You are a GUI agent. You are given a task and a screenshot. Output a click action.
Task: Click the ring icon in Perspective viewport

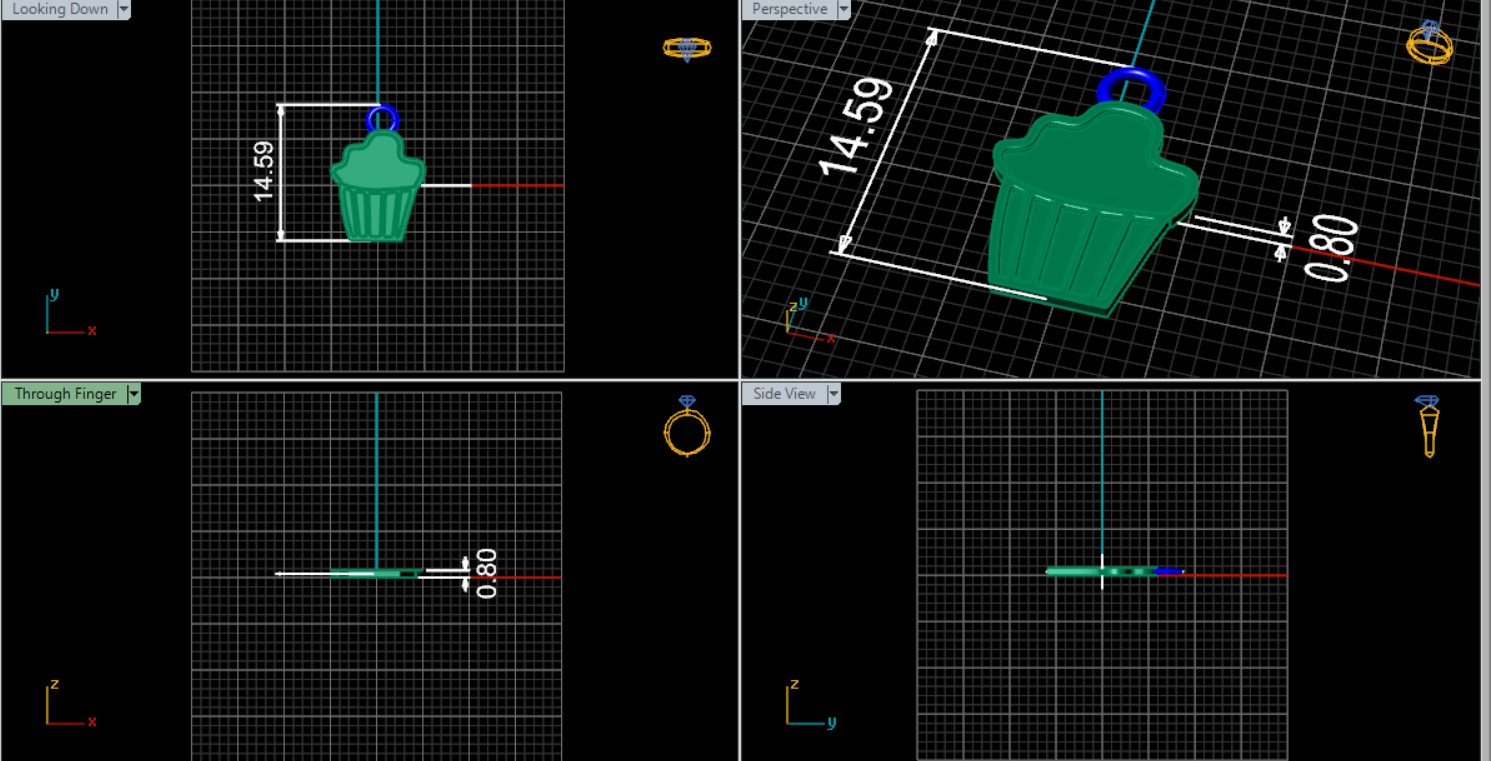(1429, 43)
